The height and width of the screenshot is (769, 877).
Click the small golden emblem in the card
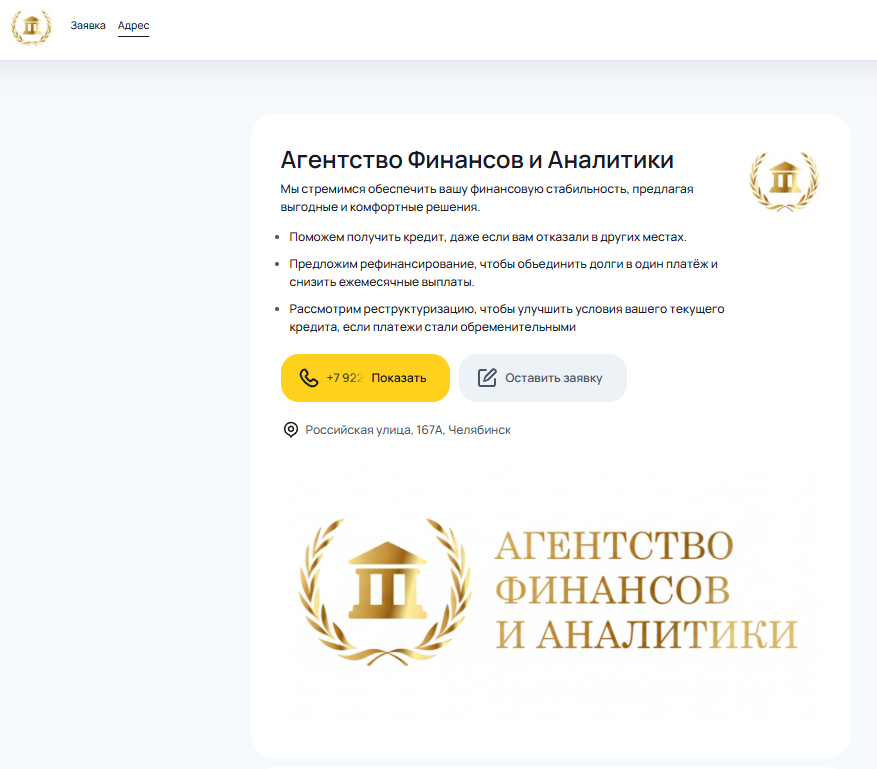click(784, 181)
